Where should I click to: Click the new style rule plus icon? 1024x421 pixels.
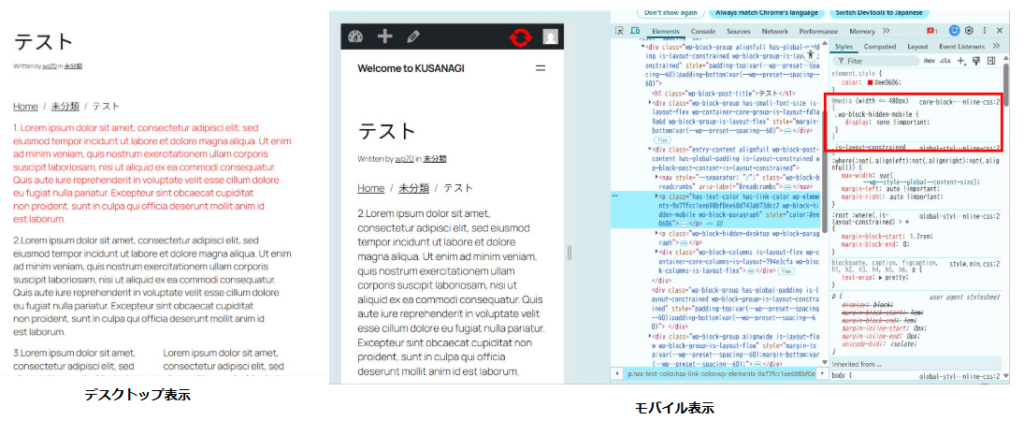pyautogui.click(x=961, y=61)
